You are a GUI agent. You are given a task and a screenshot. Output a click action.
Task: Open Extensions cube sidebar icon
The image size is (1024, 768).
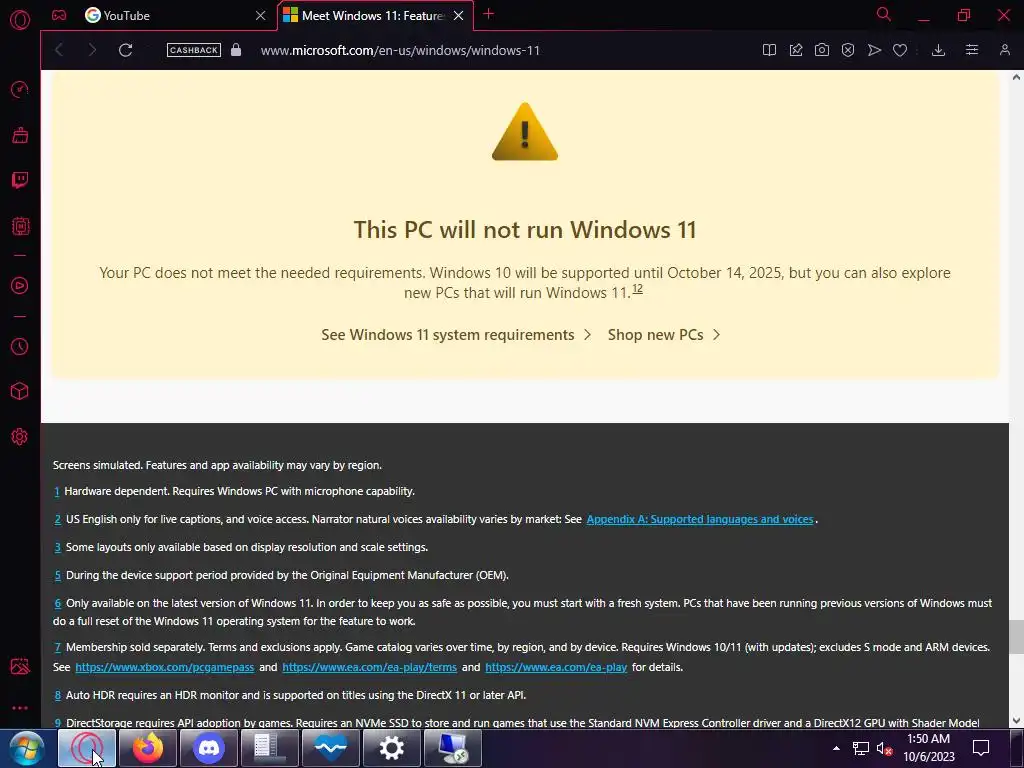[20, 391]
